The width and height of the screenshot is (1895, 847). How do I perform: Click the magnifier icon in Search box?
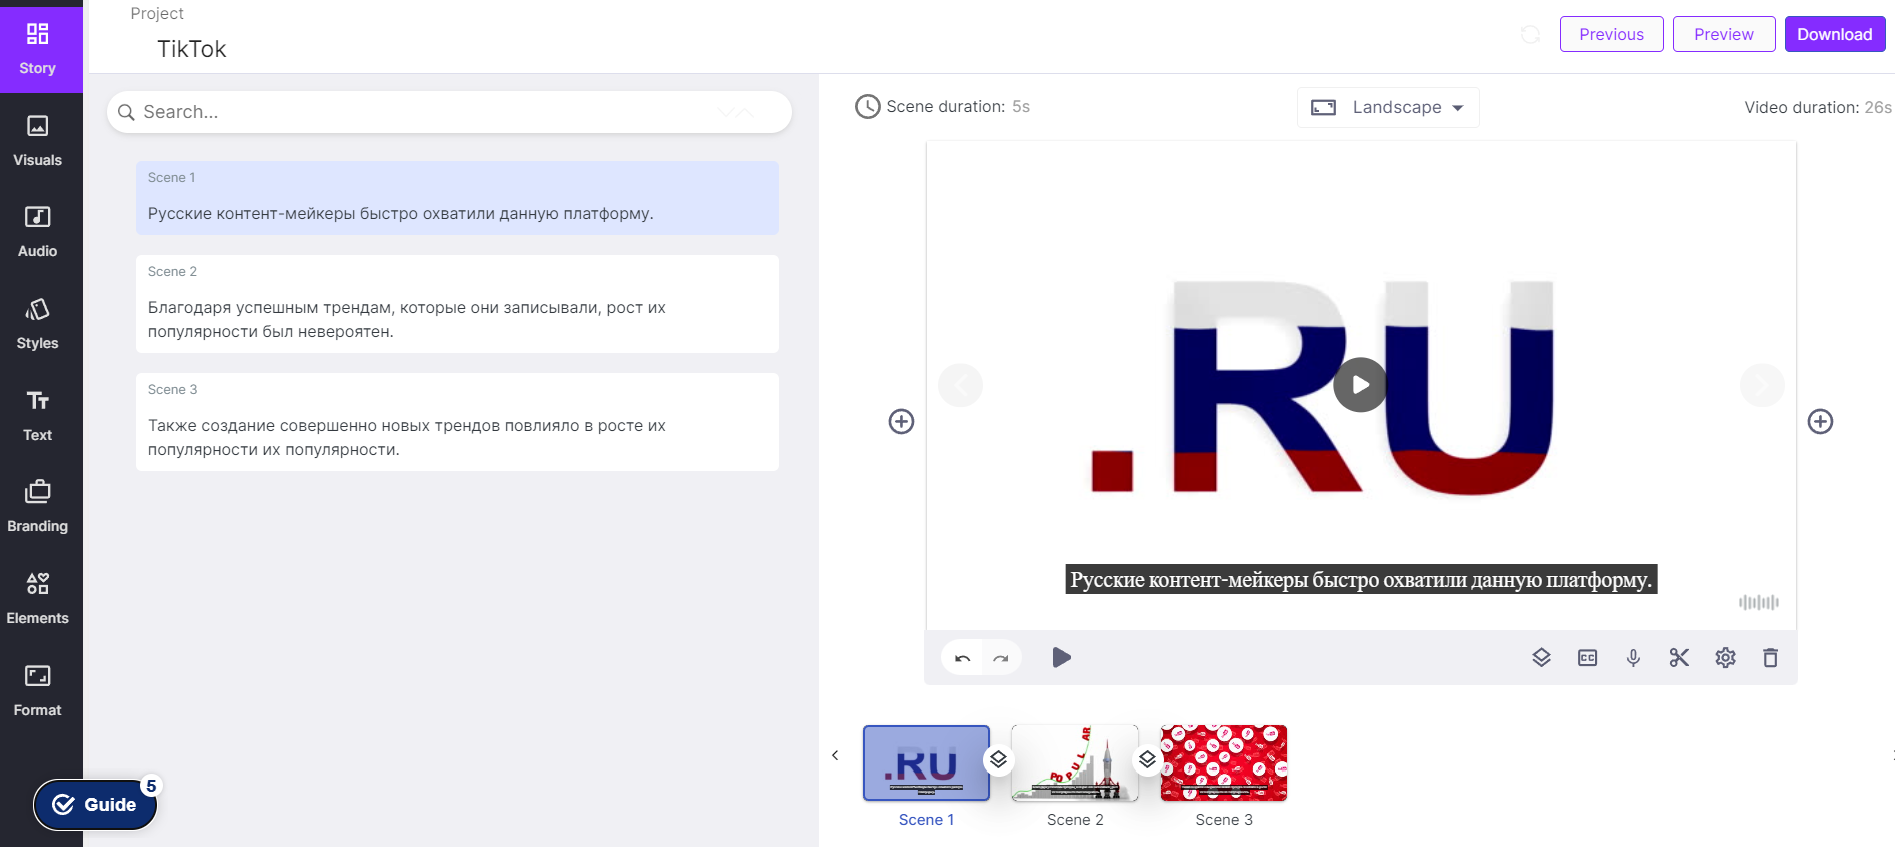pos(126,112)
